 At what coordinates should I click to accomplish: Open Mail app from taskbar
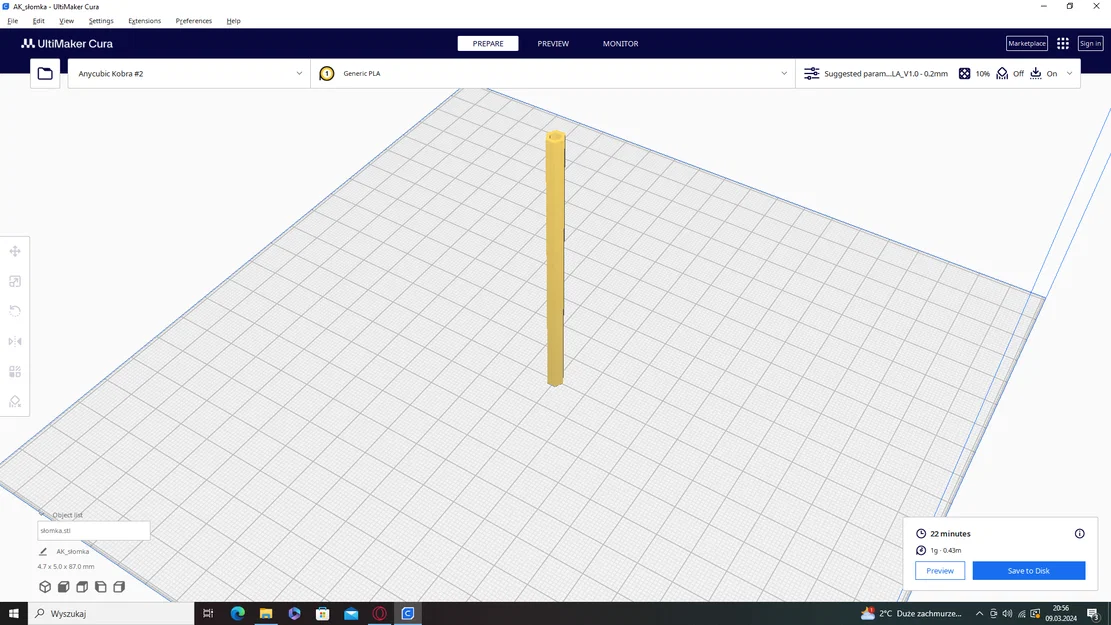click(351, 613)
